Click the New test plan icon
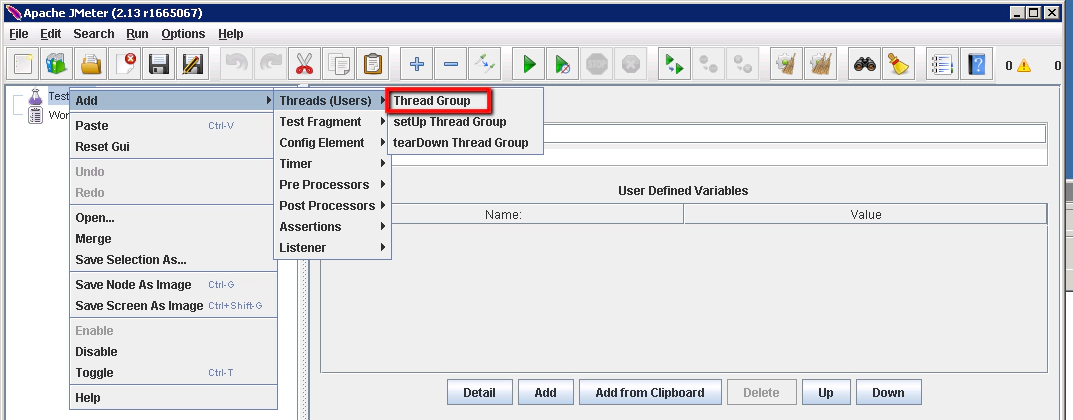This screenshot has width=1073, height=420. click(x=24, y=64)
